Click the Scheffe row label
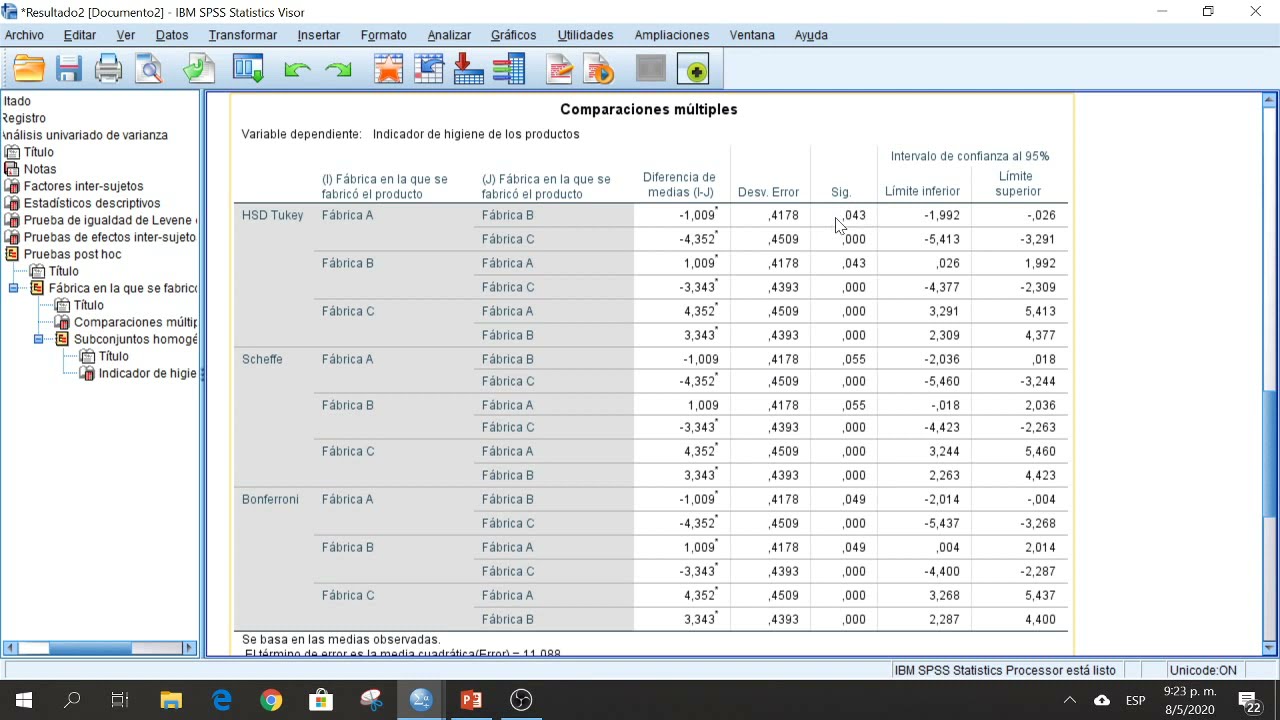This screenshot has height=720, width=1280. point(262,359)
